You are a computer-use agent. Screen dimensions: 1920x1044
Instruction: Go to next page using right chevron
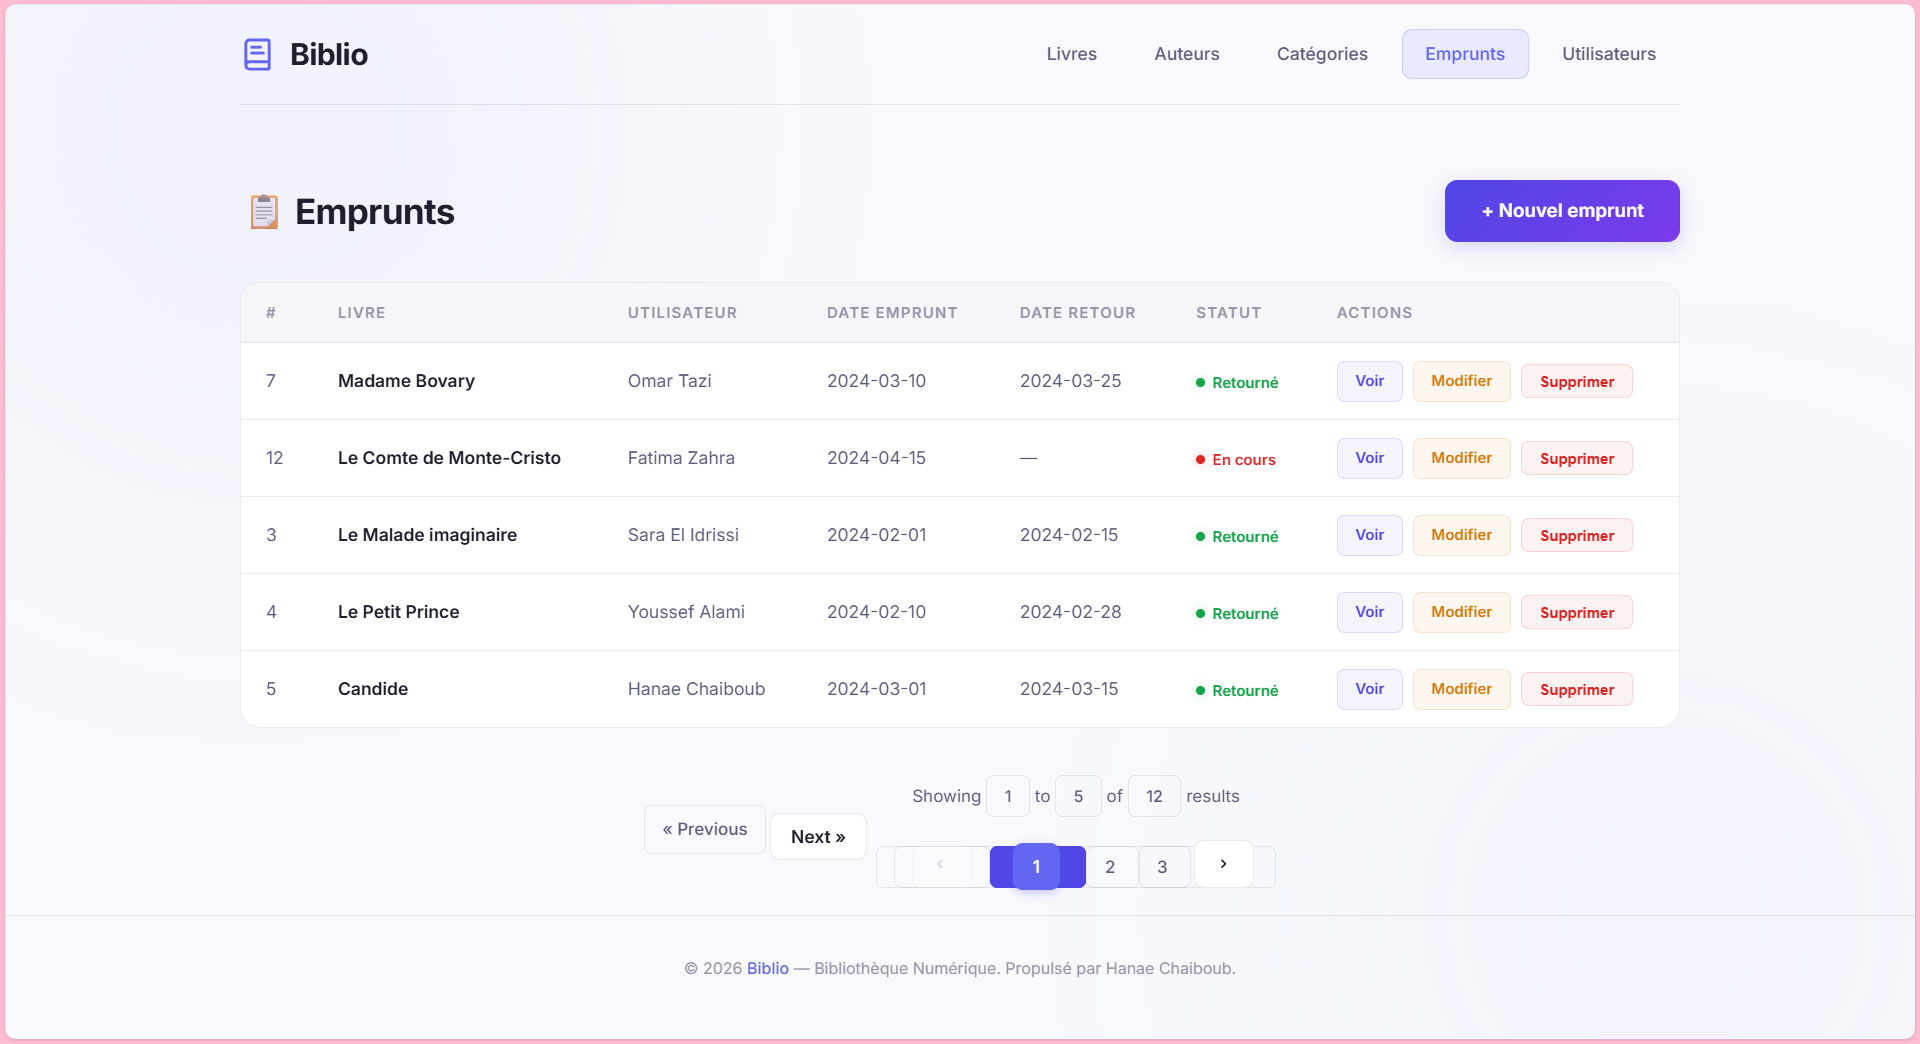[1223, 864]
